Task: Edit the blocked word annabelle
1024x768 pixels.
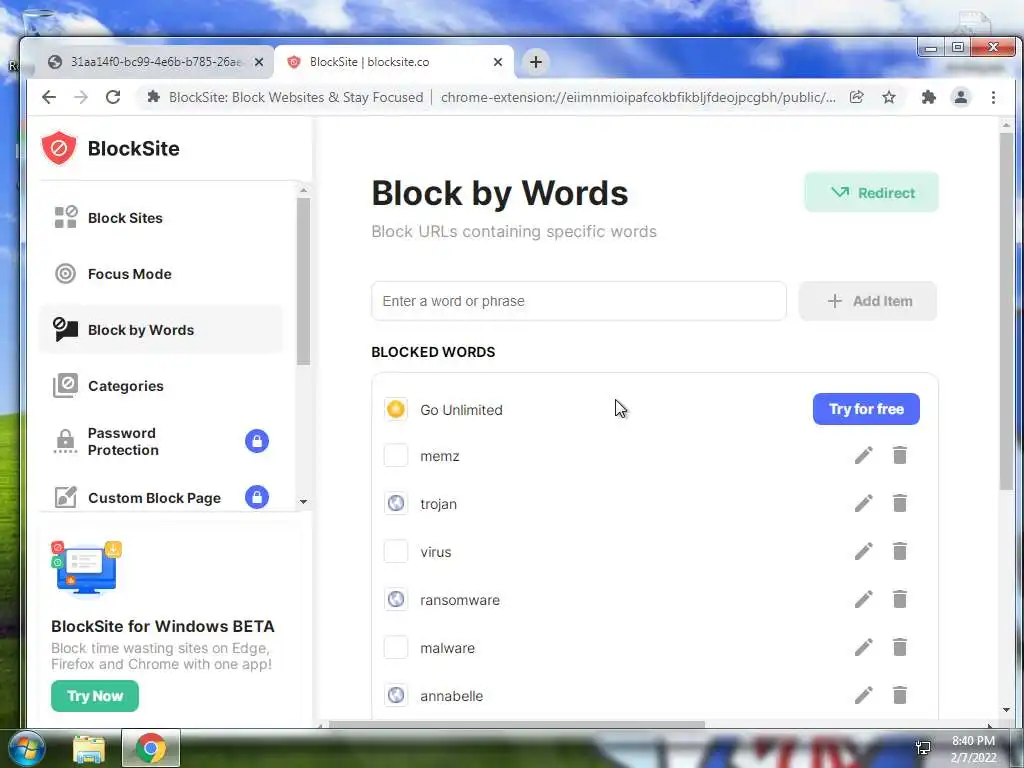Action: 863,696
